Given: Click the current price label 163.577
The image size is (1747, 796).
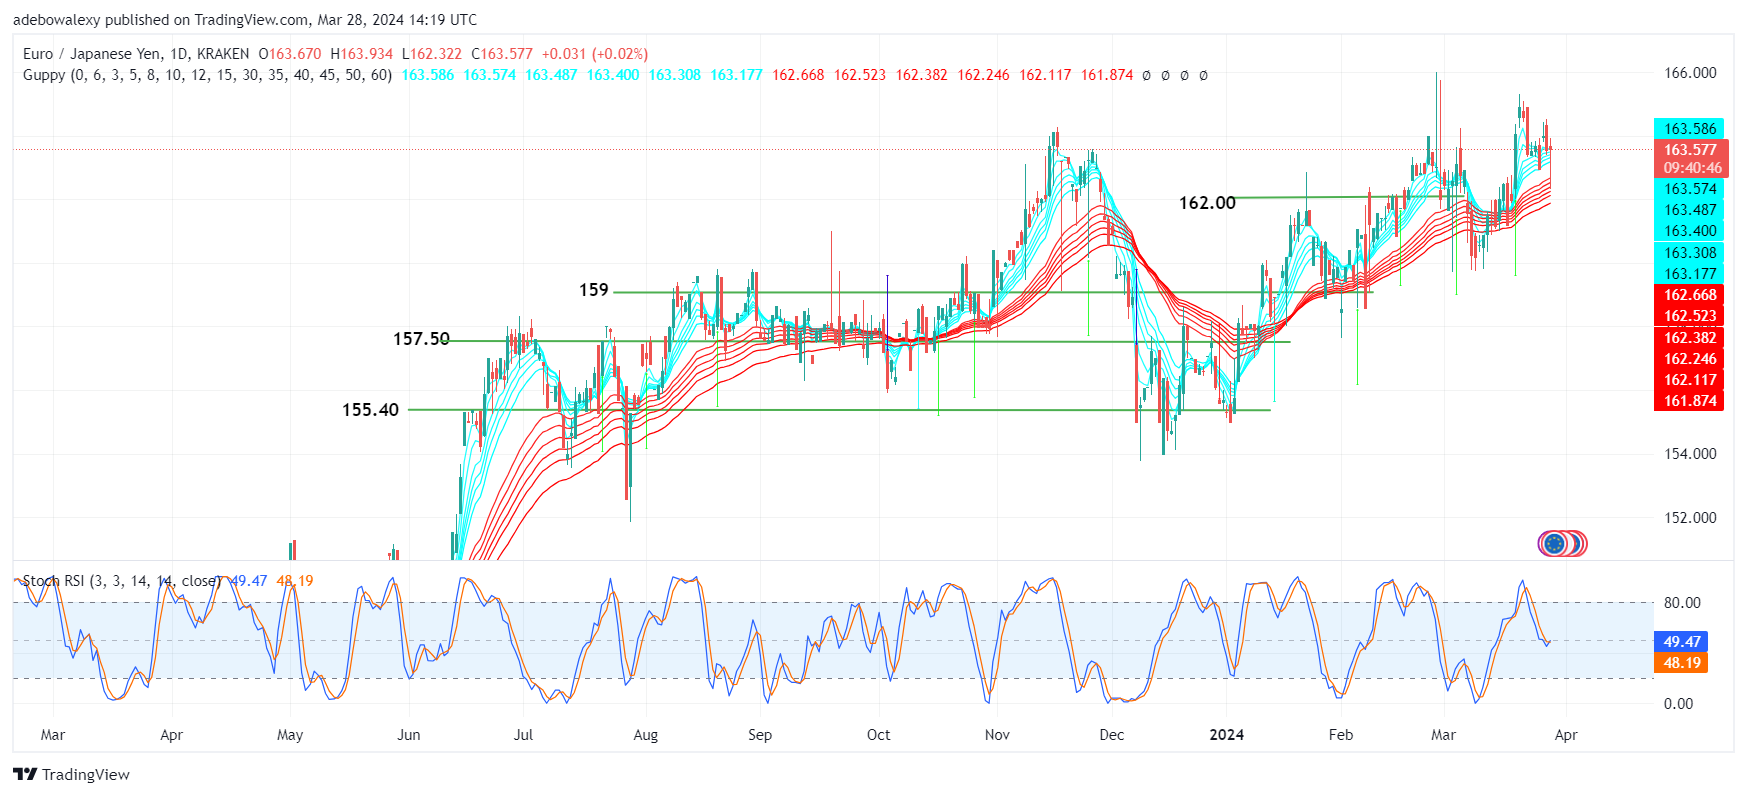Looking at the screenshot, I should [x=1690, y=150].
